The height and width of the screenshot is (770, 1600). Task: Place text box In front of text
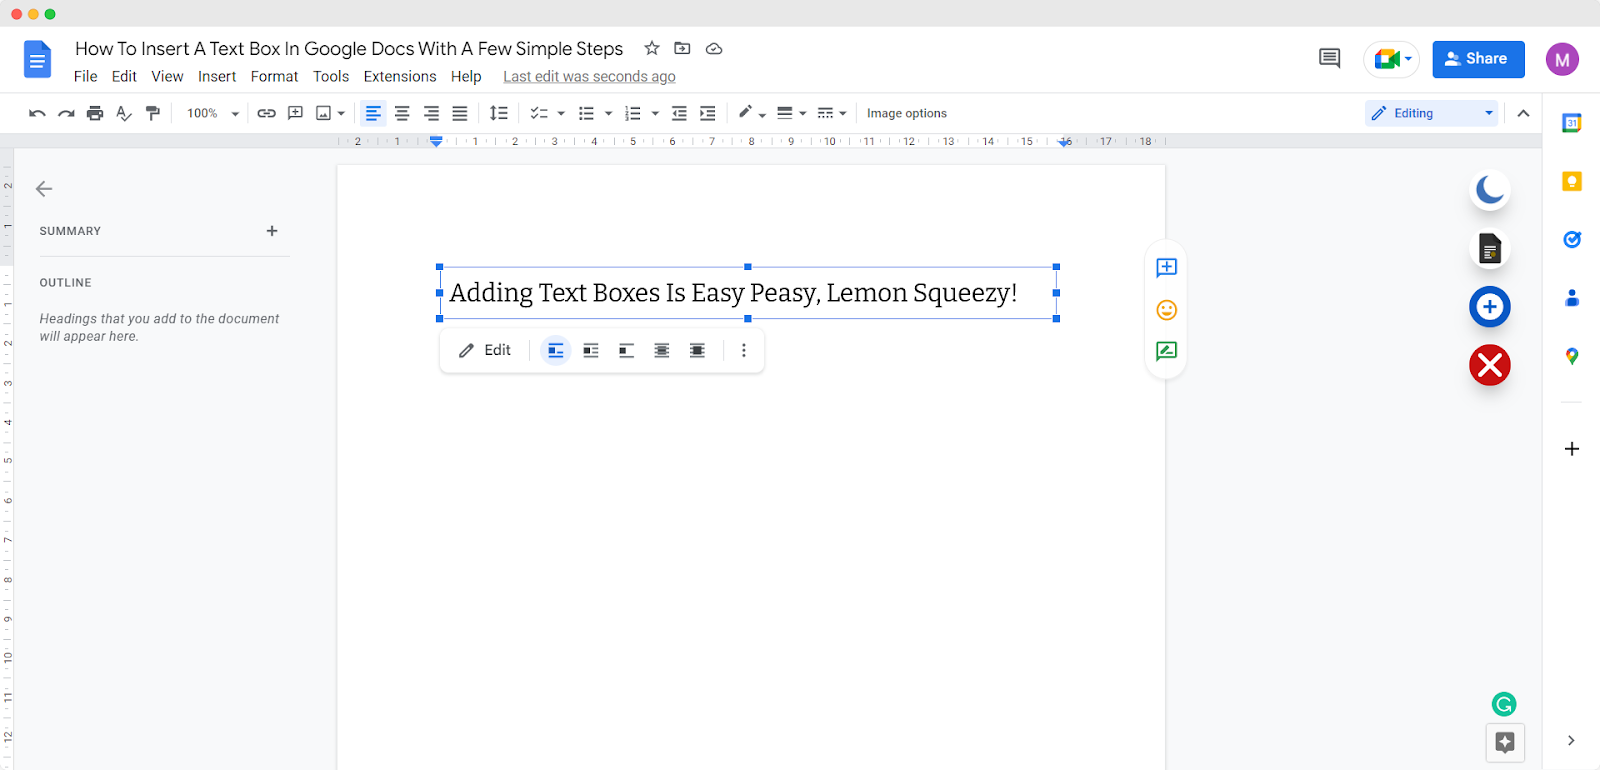coord(697,351)
